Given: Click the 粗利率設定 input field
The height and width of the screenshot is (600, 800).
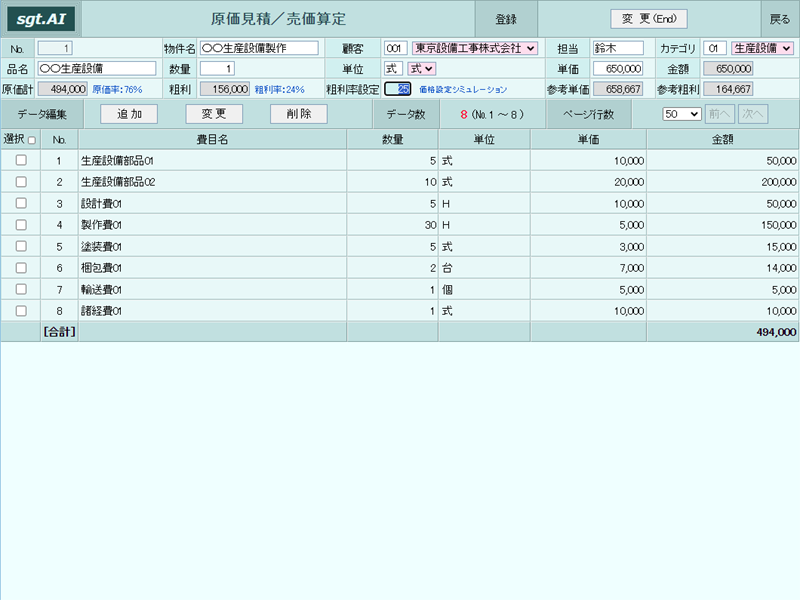Looking at the screenshot, I should [397, 89].
